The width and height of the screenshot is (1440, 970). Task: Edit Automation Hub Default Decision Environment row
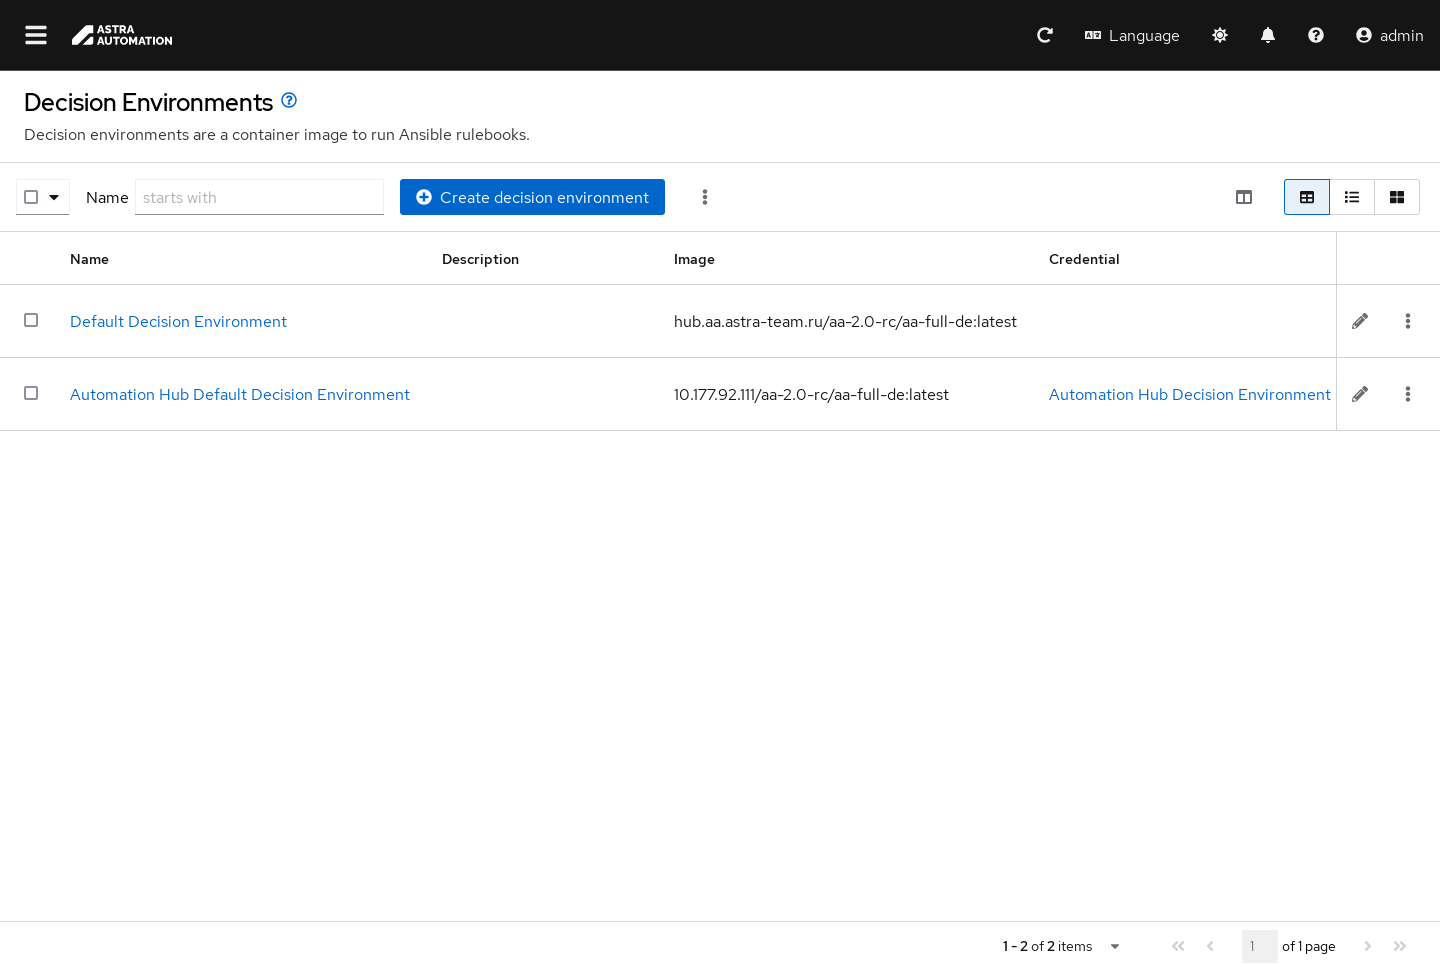point(1360,394)
